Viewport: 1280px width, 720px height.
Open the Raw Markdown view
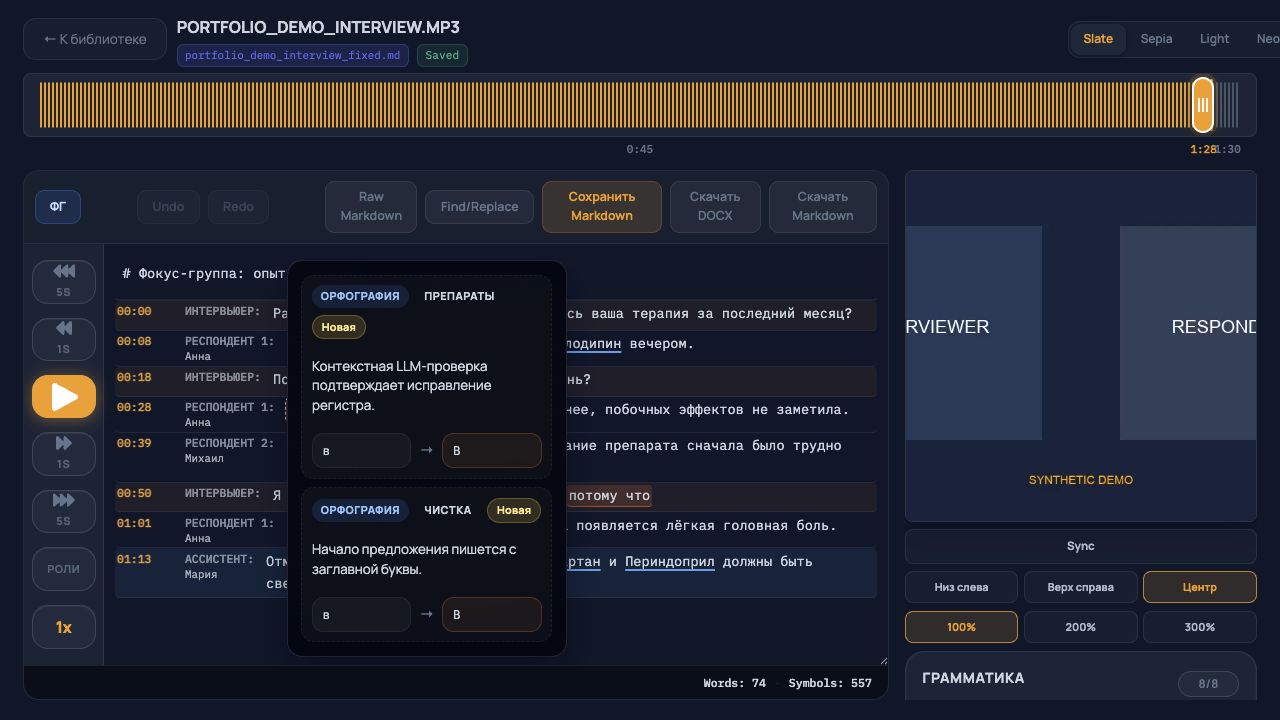pyautogui.click(x=371, y=207)
